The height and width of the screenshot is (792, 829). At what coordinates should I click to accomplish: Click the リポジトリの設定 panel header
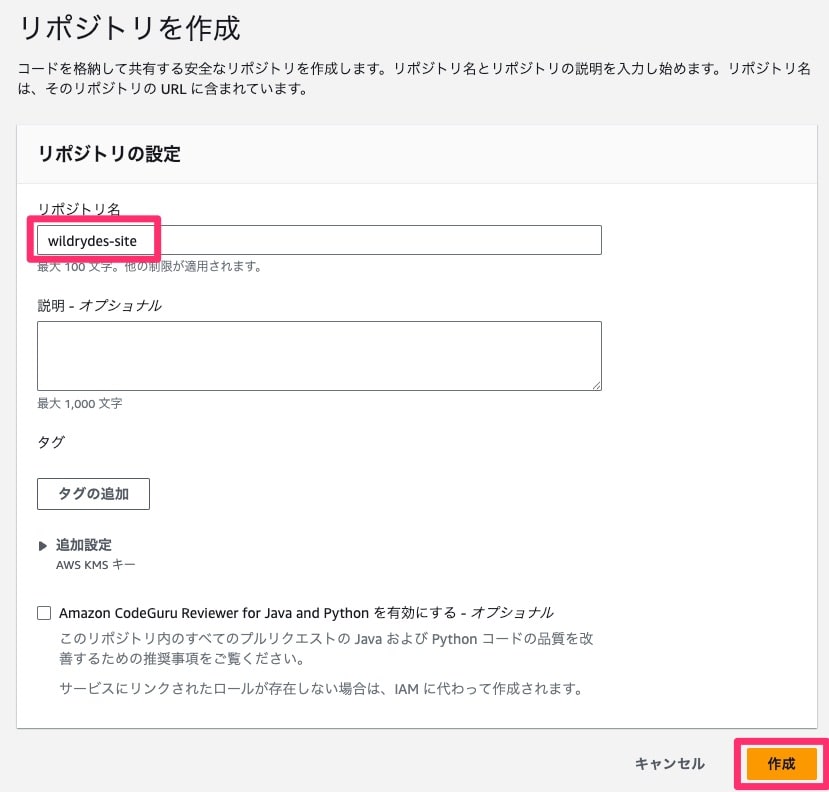pyautogui.click(x=109, y=154)
